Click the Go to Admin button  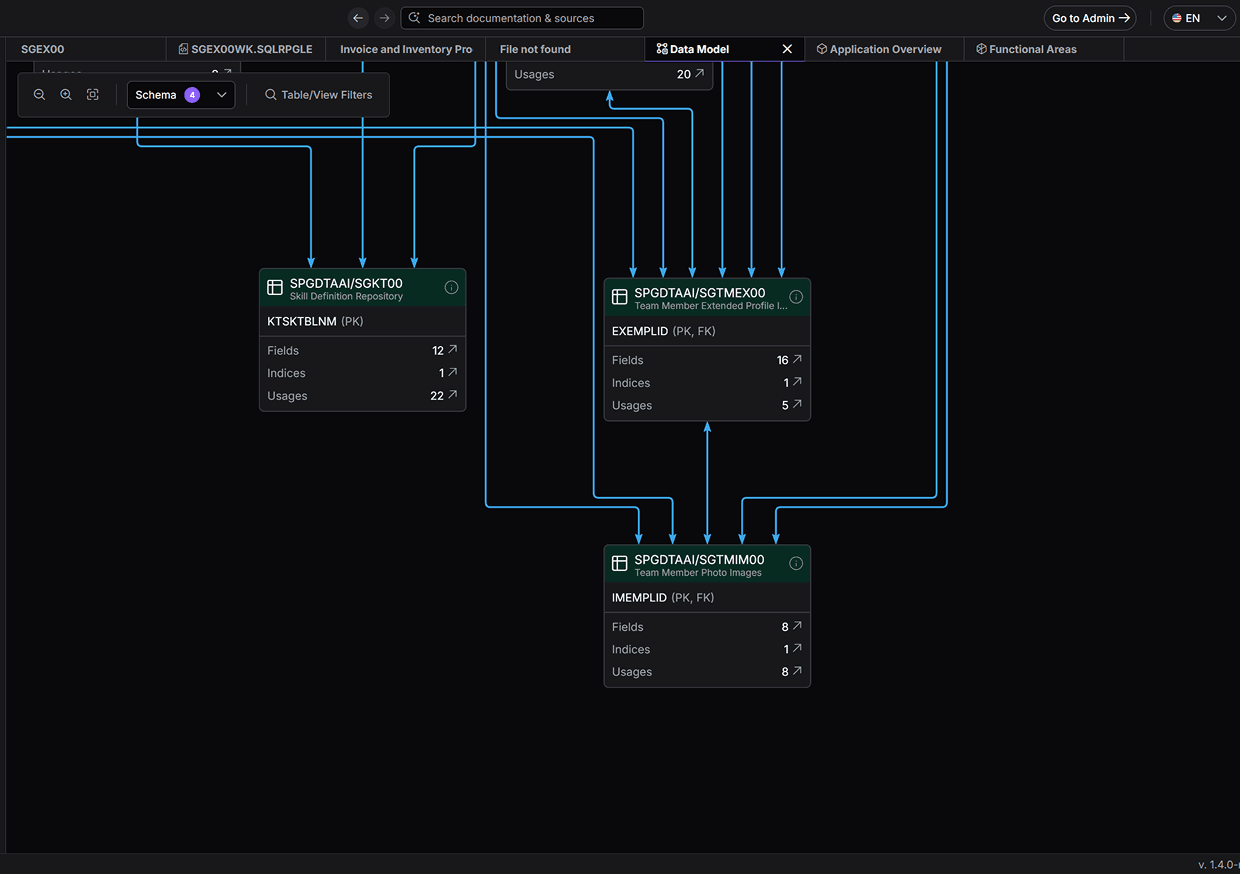pos(1090,17)
